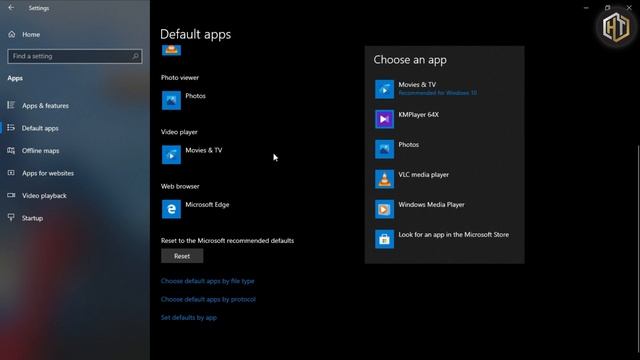Click the VLC cone icon in app list
The width and height of the screenshot is (640, 360).
coord(384,179)
